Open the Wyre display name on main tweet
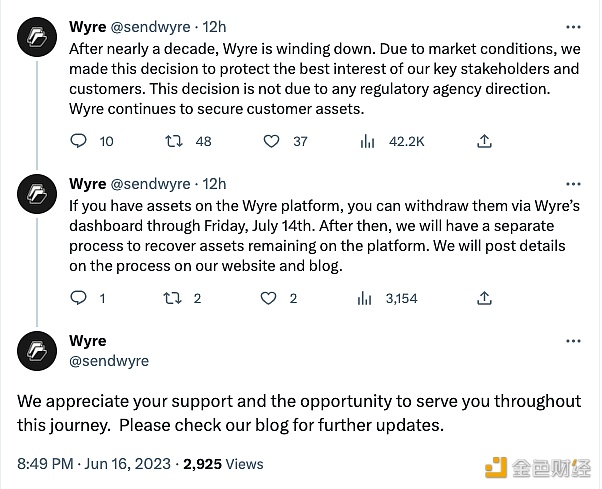This screenshot has width=602, height=489. [x=88, y=341]
